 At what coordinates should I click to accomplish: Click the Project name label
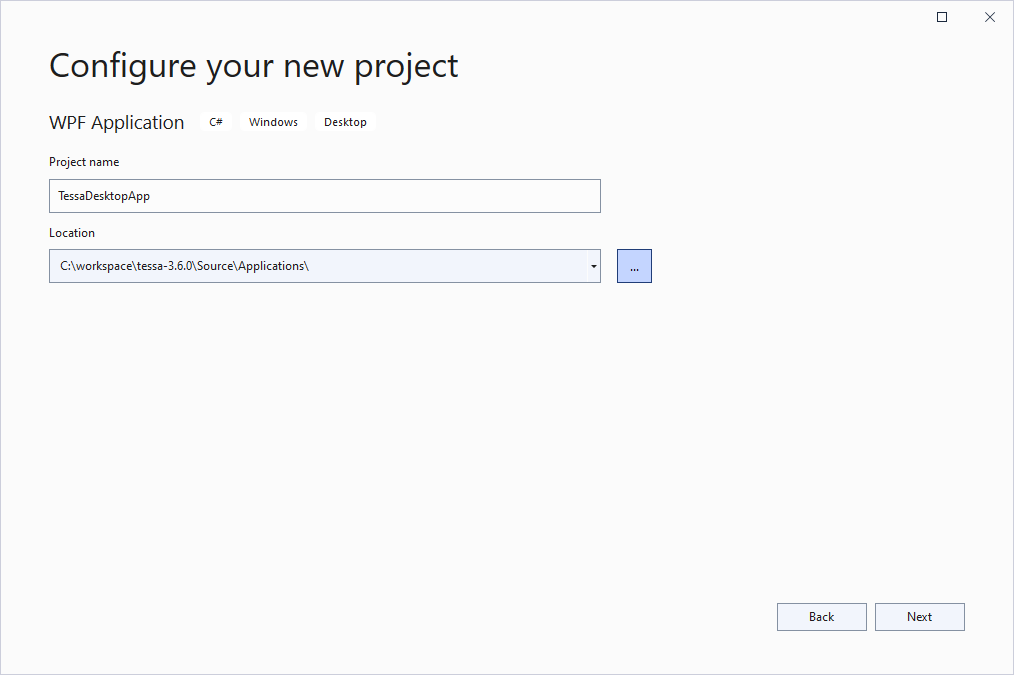pos(84,162)
